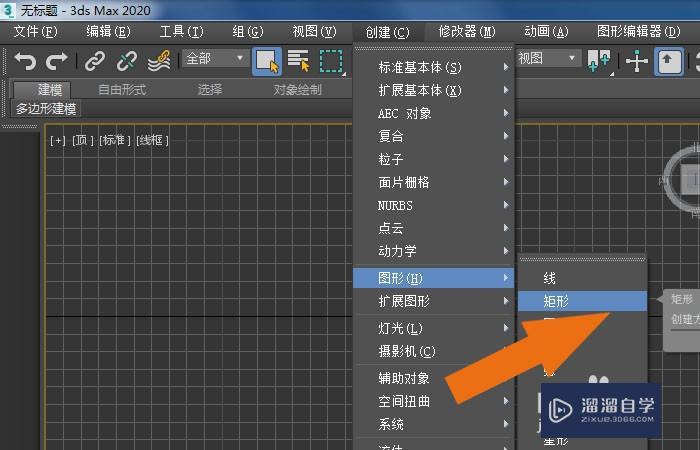This screenshot has width=700, height=450.
Task: Expand the 点云 submenu
Action: [433, 228]
